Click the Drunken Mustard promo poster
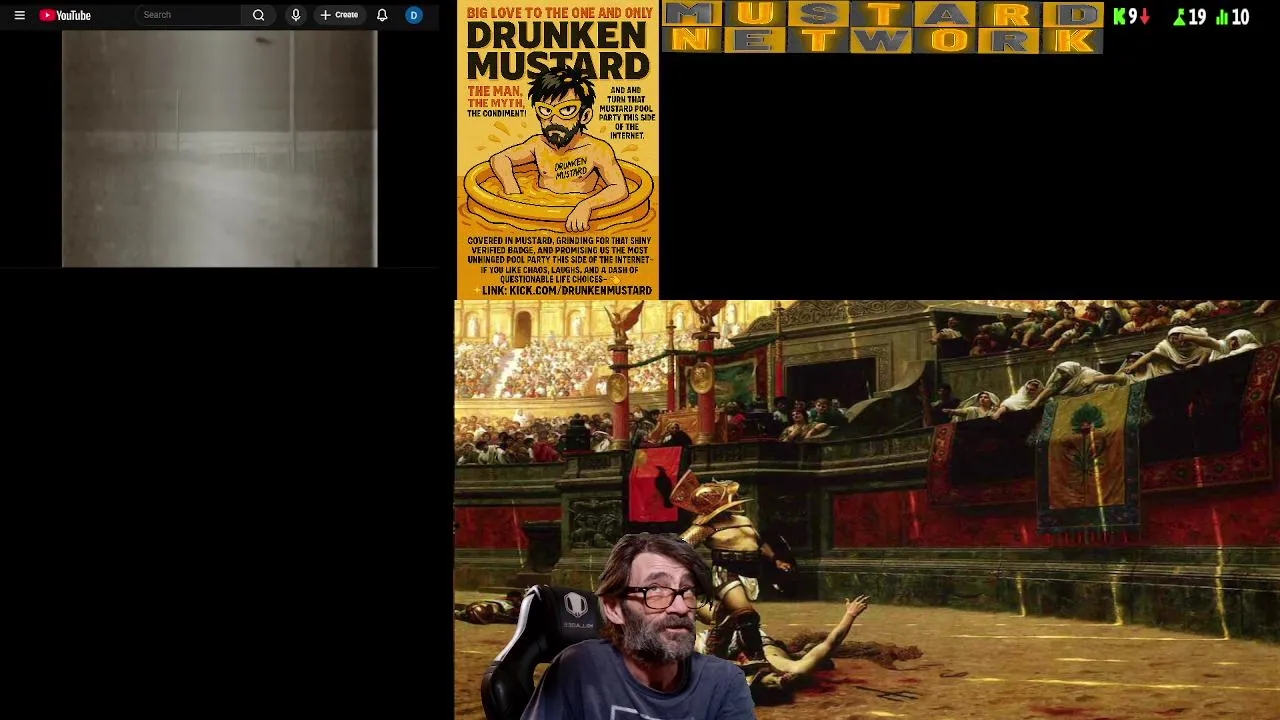The width and height of the screenshot is (1280, 720). coord(558,150)
